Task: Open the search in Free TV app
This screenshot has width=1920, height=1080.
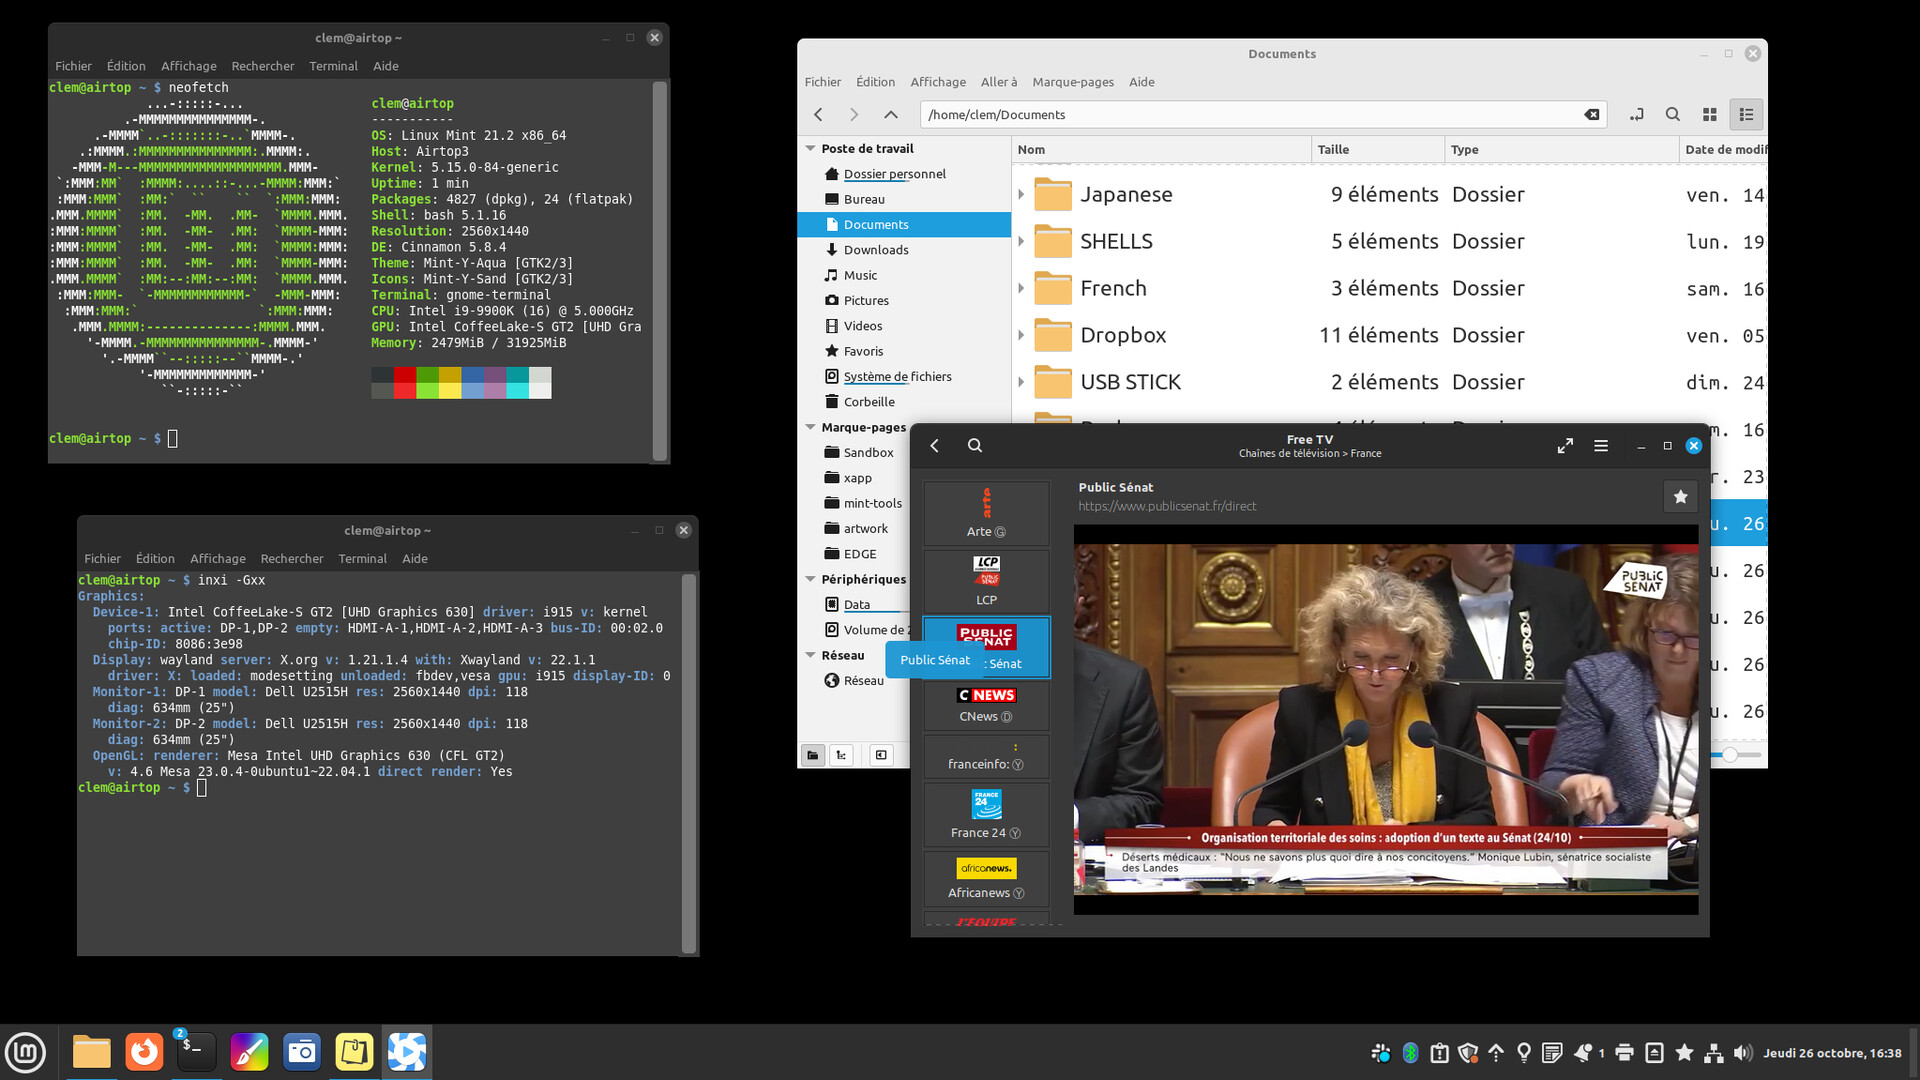Action: [x=975, y=445]
